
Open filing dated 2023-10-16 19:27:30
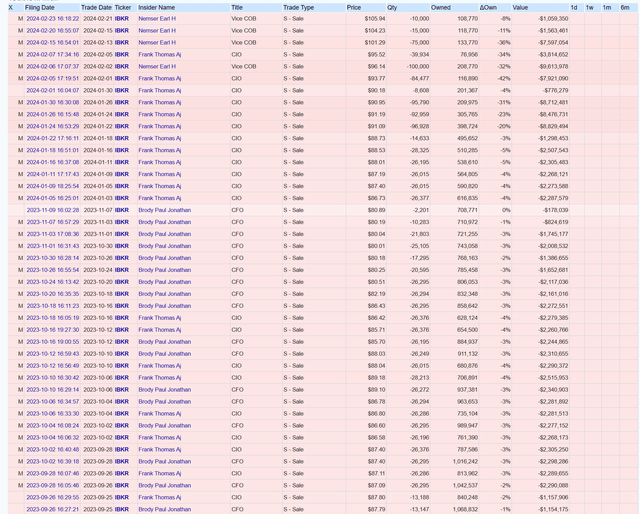(x=53, y=330)
